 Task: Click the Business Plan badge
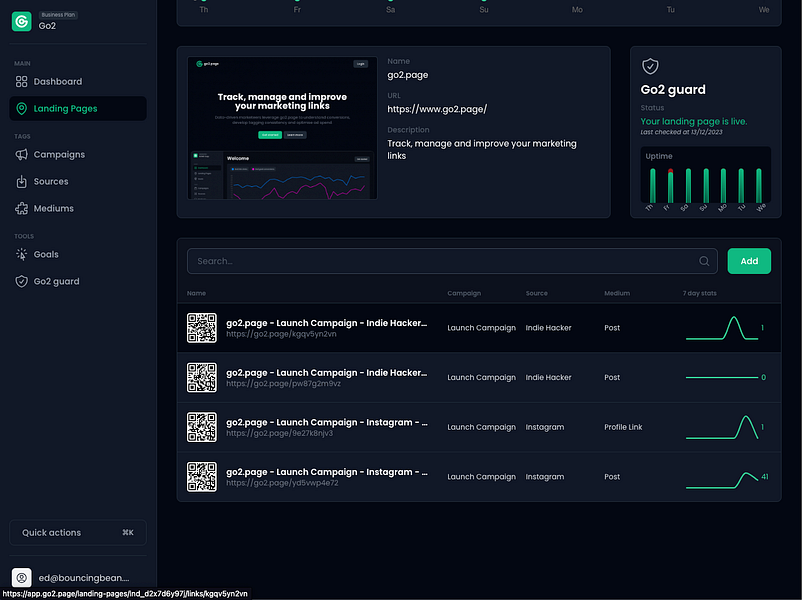click(58, 15)
